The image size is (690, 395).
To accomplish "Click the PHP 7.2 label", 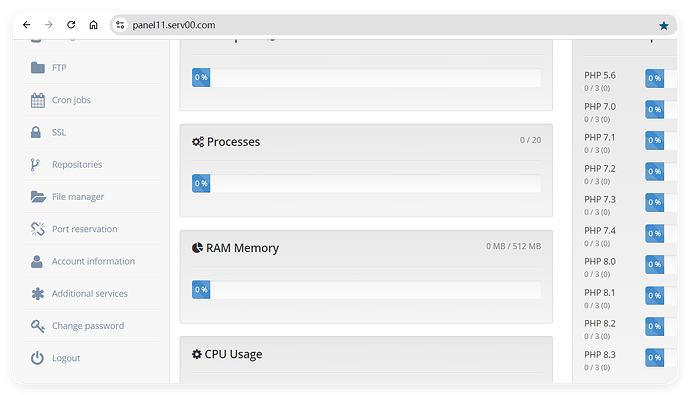I will [600, 168].
